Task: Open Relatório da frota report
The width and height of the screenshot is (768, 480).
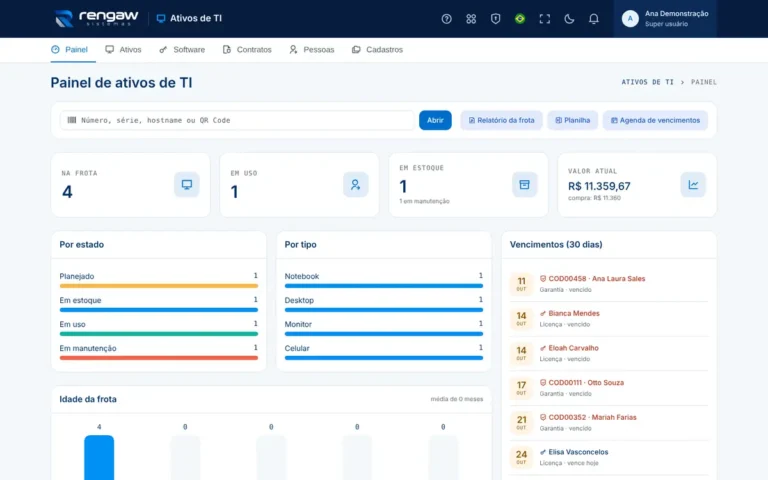Action: coord(501,120)
